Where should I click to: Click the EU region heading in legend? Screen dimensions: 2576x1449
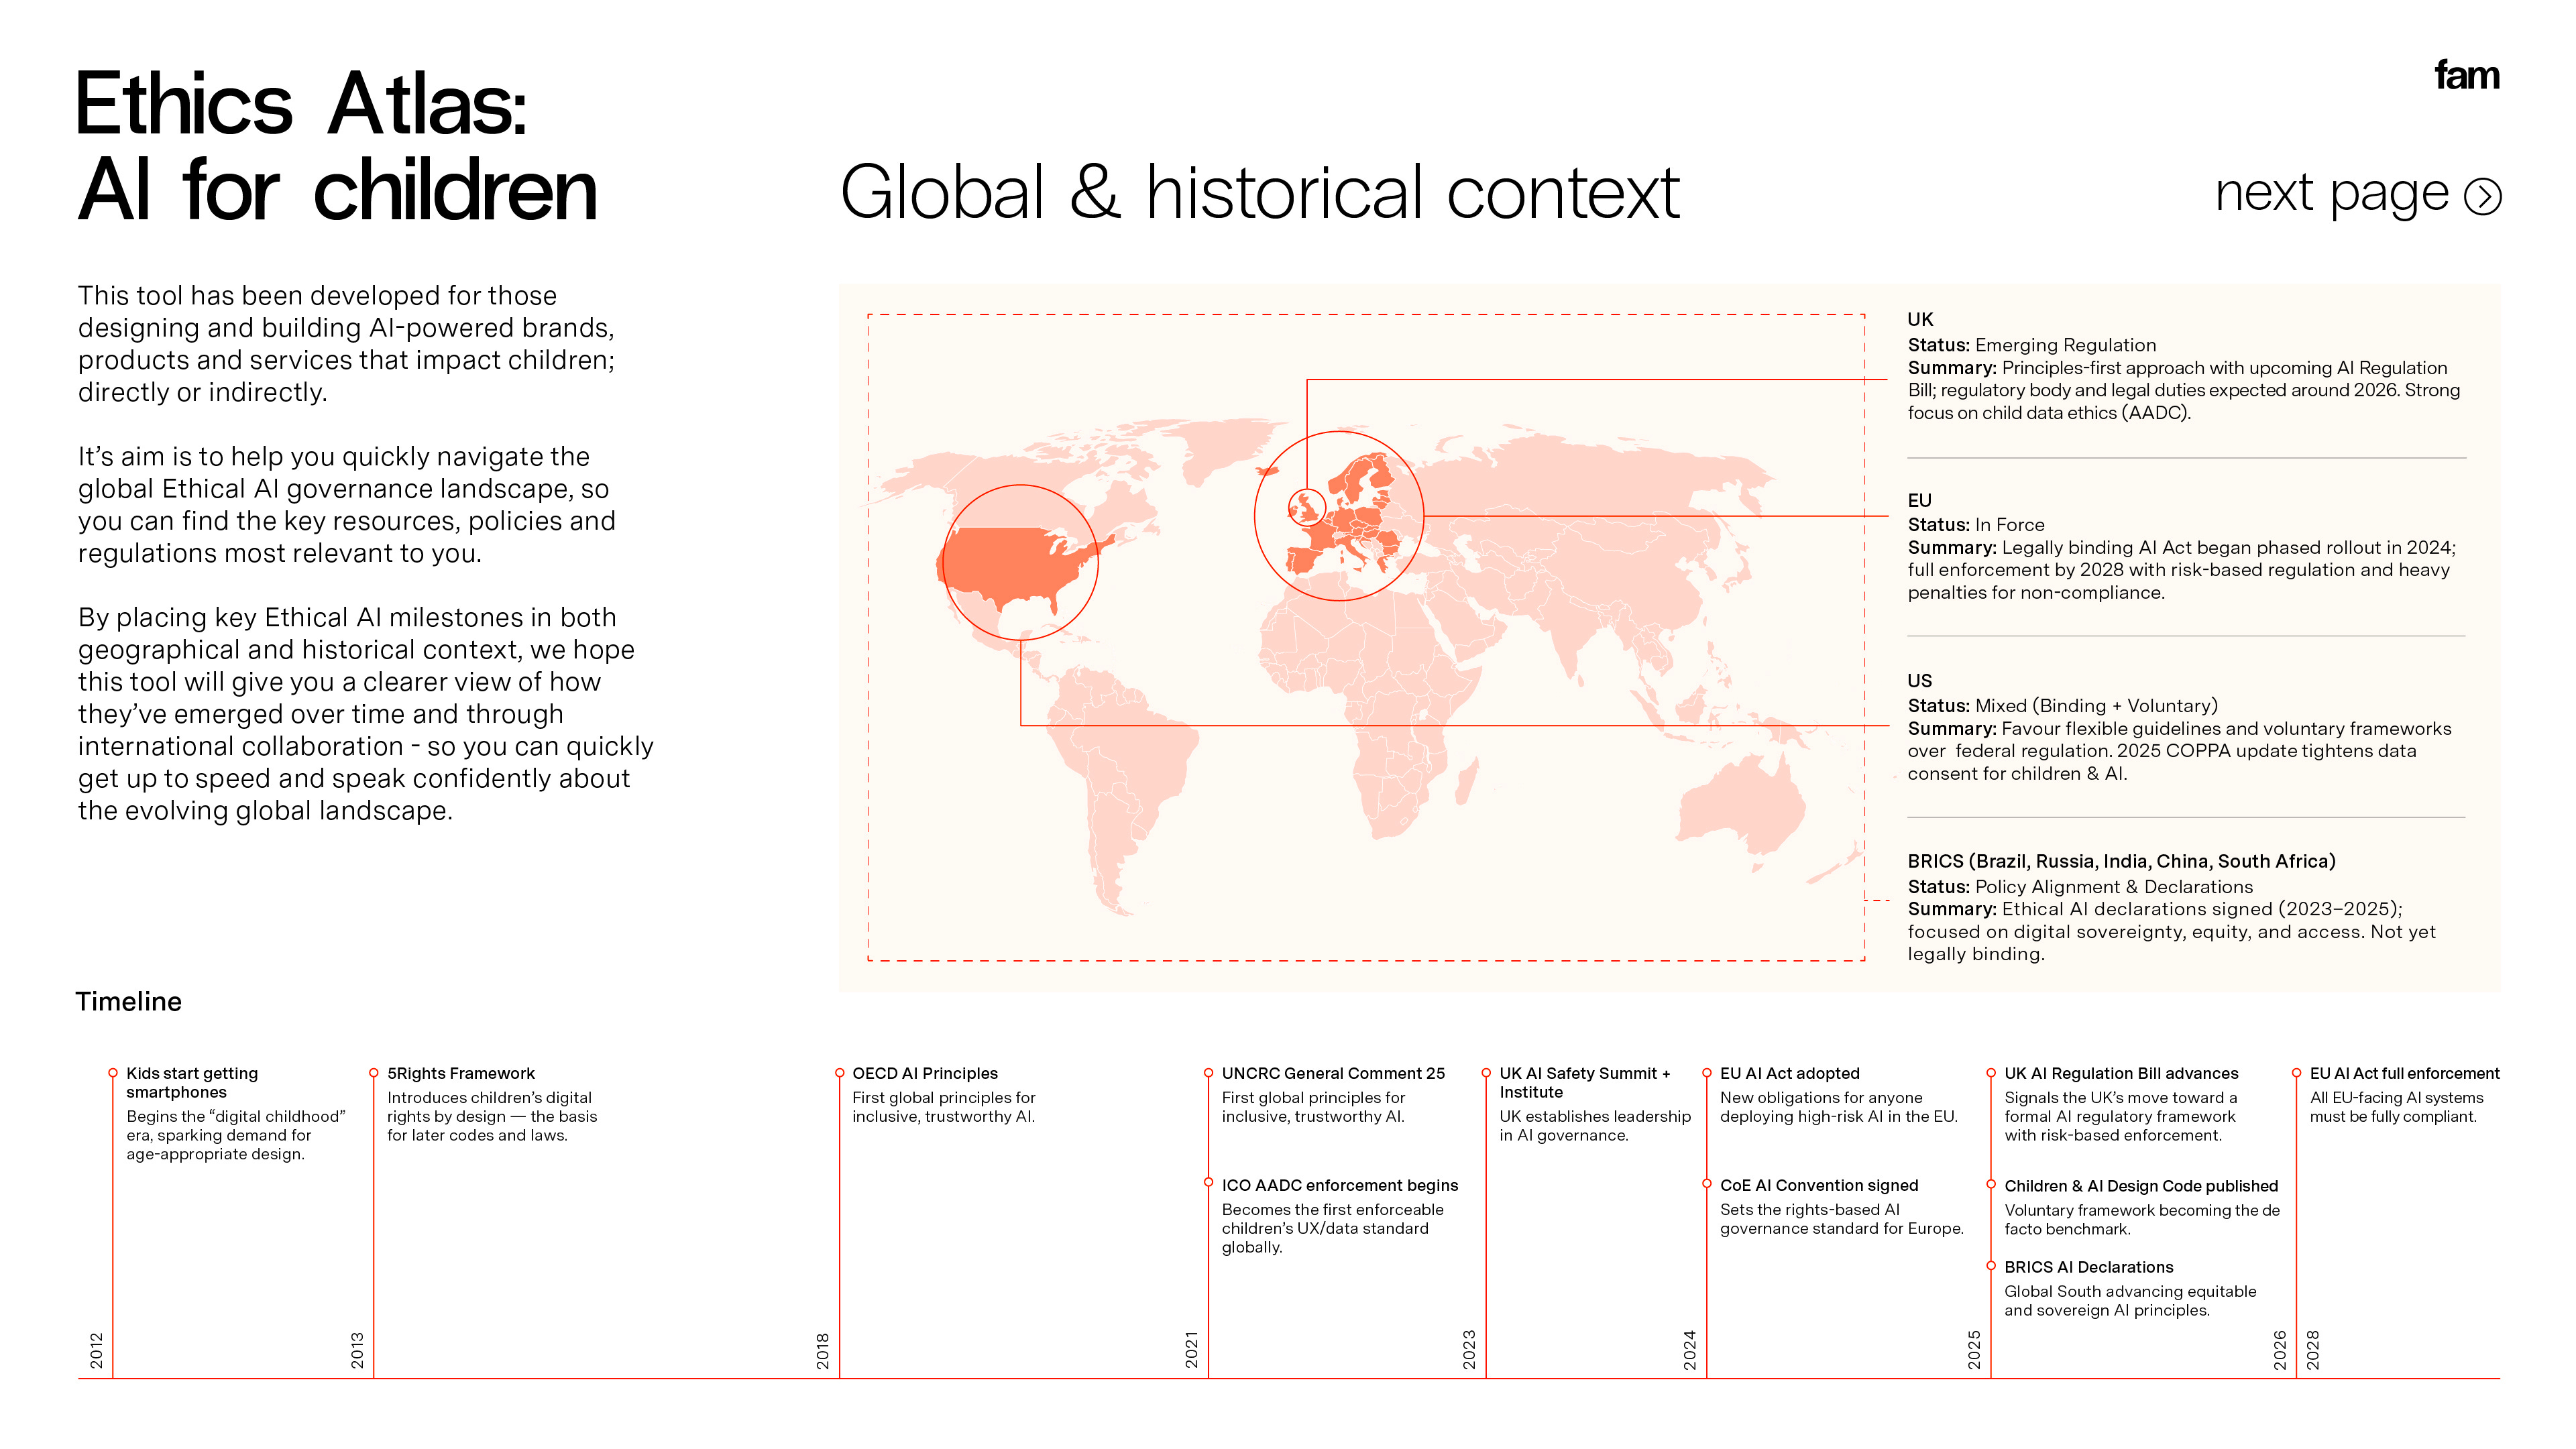pos(1919,500)
